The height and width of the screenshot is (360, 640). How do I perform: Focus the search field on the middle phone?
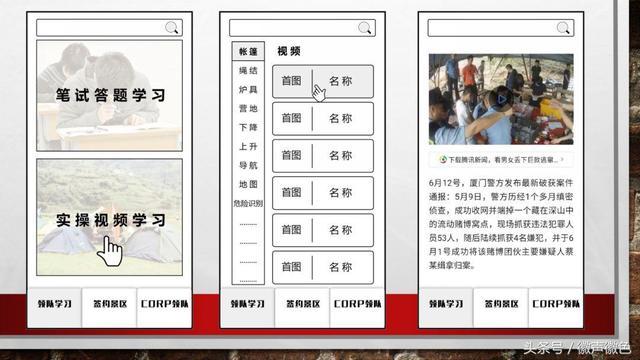302,28
